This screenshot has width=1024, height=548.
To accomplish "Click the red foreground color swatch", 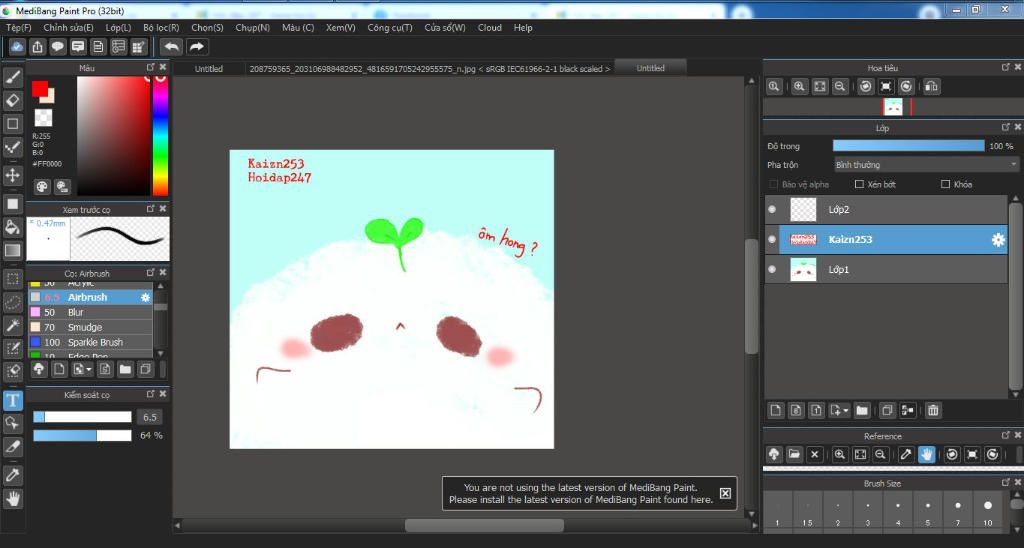I will (x=39, y=89).
